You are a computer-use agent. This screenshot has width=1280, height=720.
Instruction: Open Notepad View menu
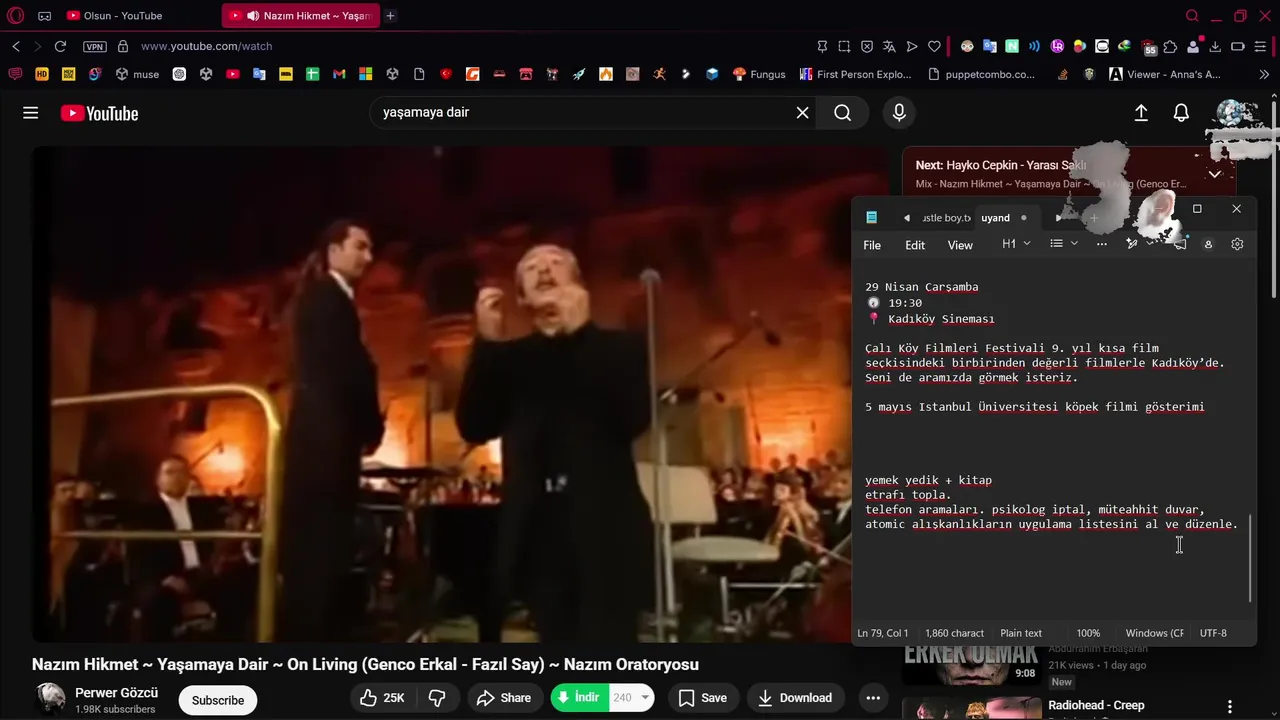click(960, 245)
